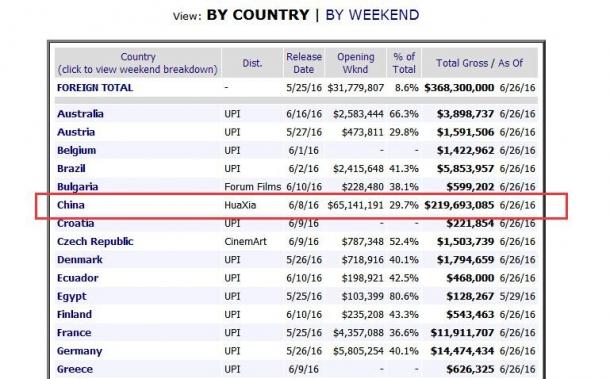Click the Greece country link

[x=75, y=369]
